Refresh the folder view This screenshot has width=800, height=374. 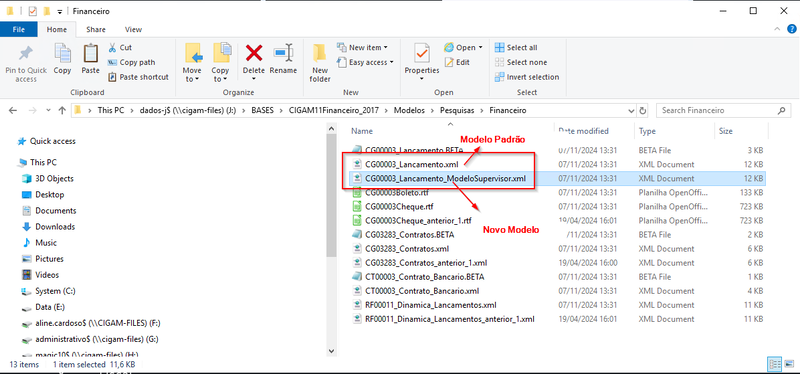click(x=643, y=110)
